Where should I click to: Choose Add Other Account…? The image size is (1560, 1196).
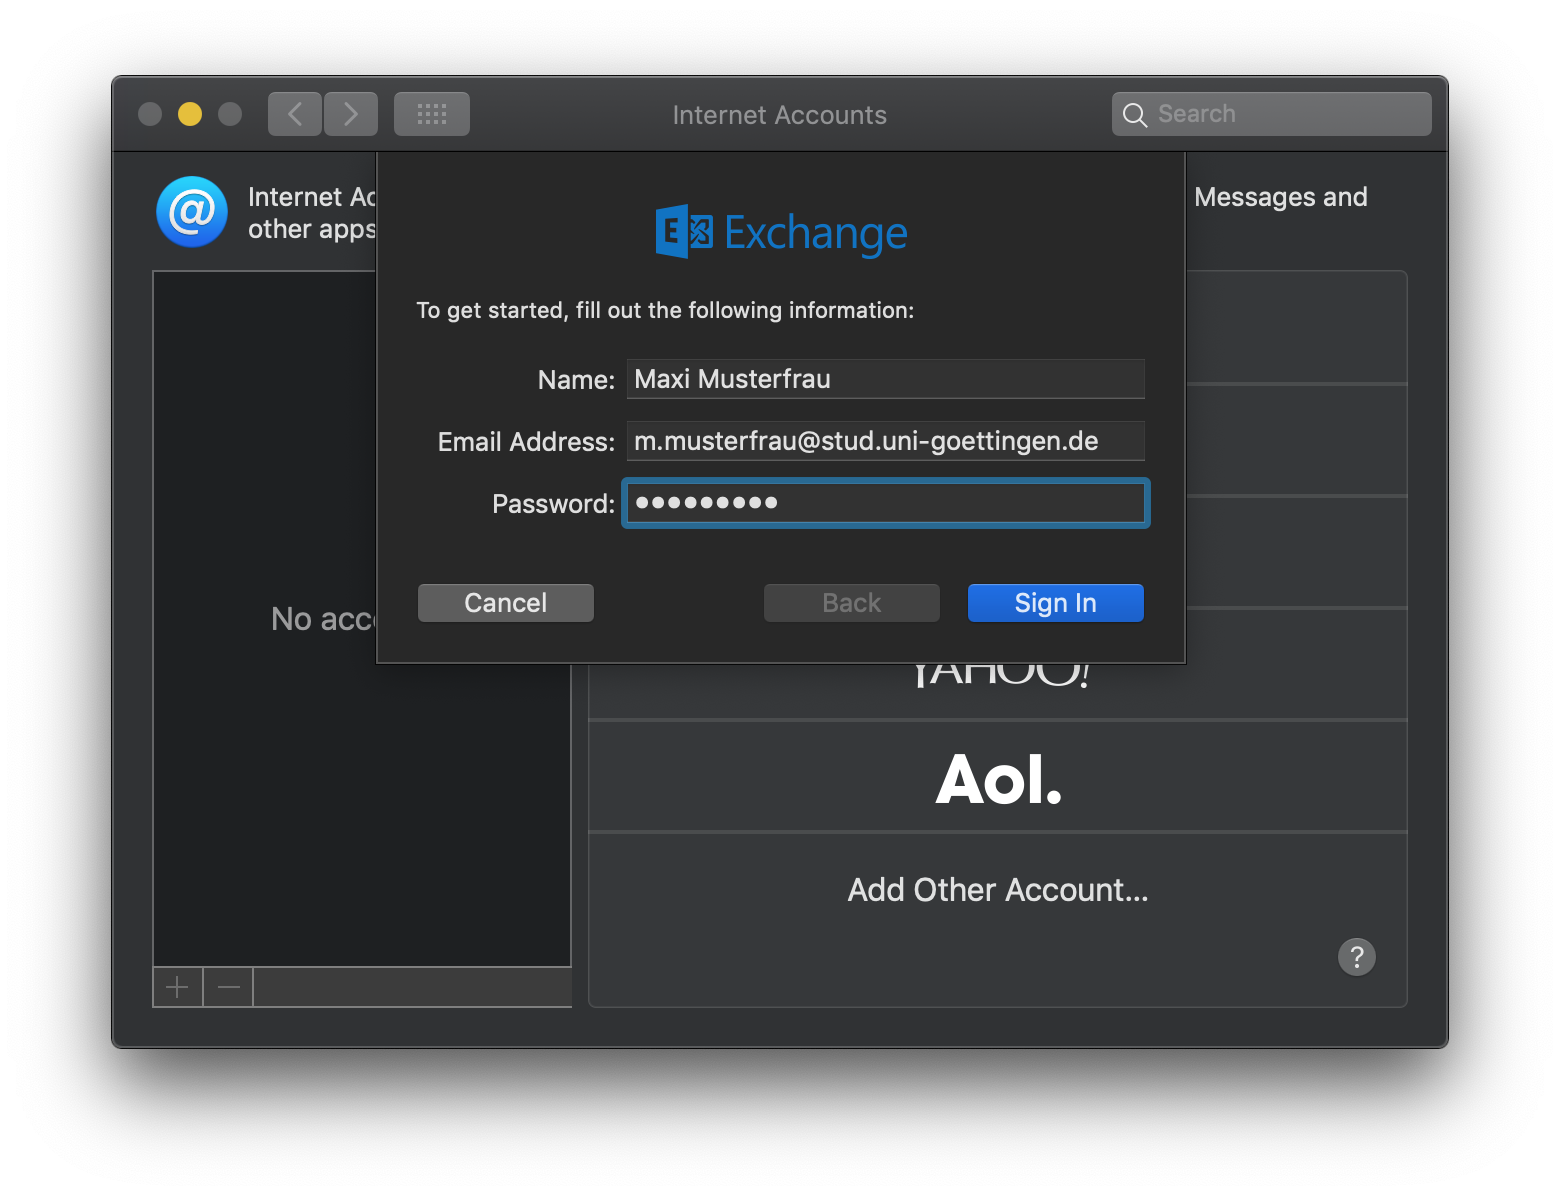click(x=998, y=890)
